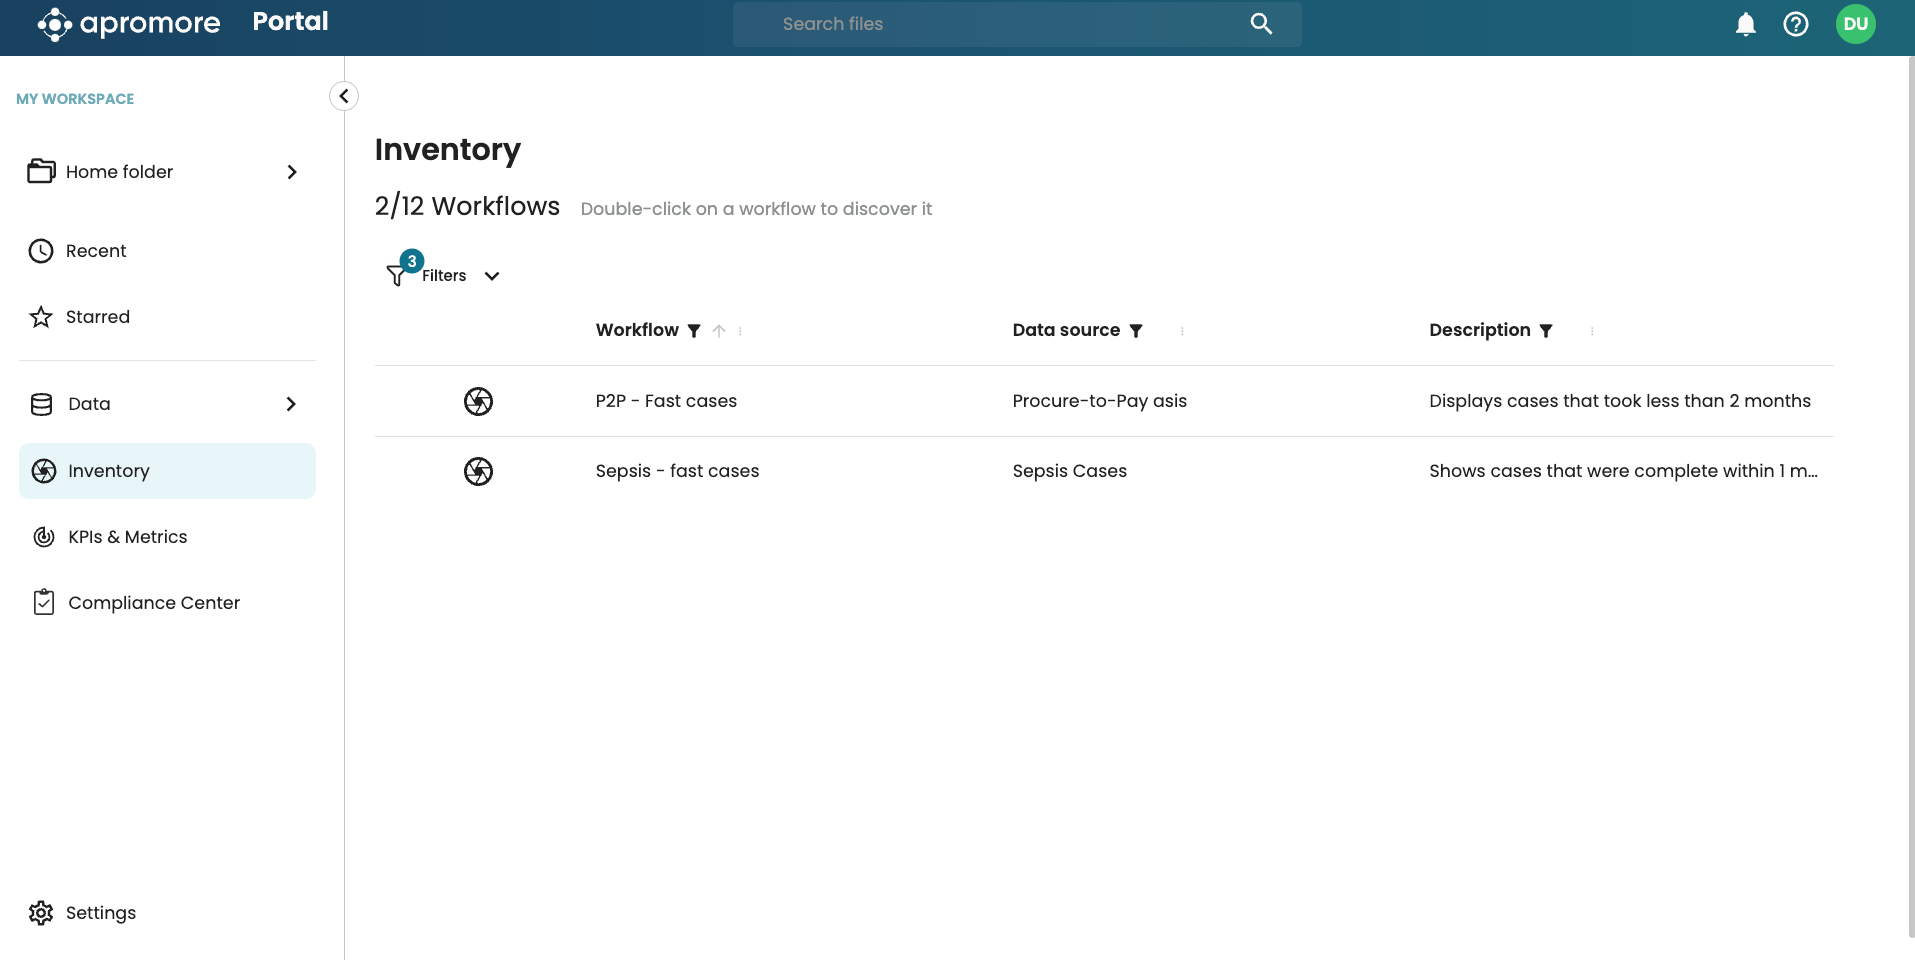Click the Workflow column filter icon

click(694, 331)
